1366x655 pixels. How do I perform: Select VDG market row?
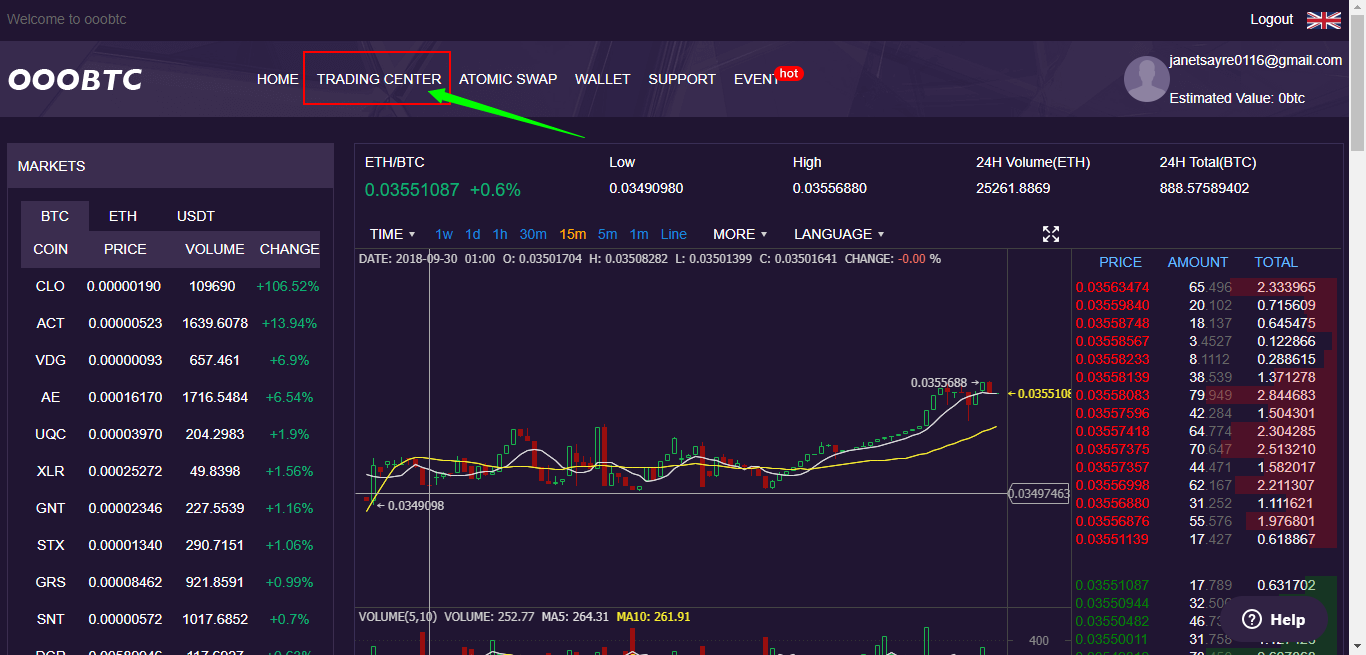click(171, 360)
